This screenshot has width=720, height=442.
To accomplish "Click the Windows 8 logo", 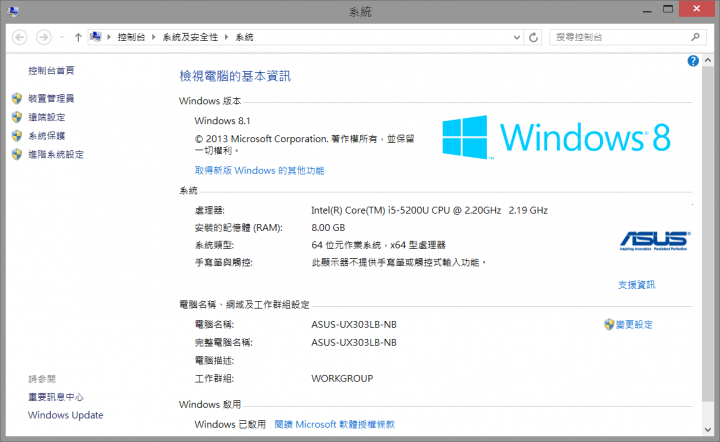I will (556, 137).
